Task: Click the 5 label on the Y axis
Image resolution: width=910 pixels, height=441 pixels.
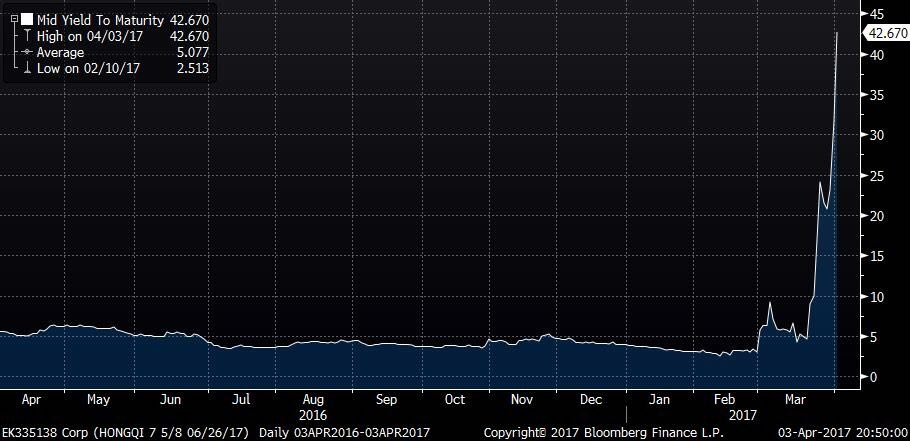Action: (x=873, y=337)
